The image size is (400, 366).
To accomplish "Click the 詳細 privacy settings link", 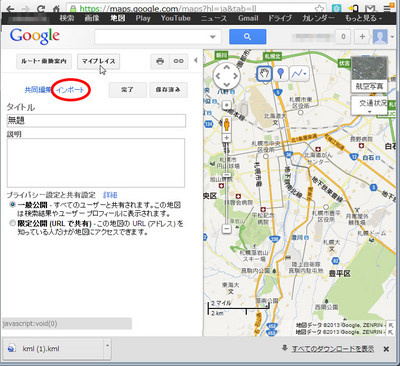I will coord(110,195).
